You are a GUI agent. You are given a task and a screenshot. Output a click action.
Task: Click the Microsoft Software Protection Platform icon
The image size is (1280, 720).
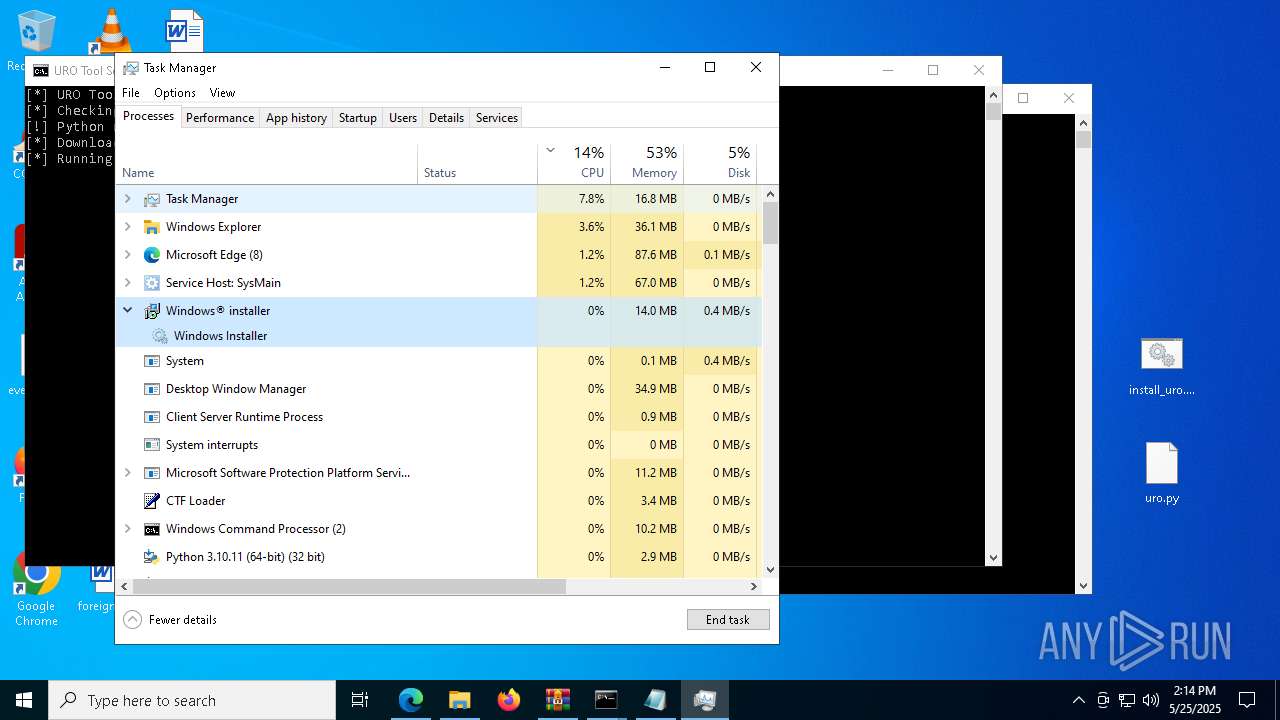pyautogui.click(x=152, y=473)
